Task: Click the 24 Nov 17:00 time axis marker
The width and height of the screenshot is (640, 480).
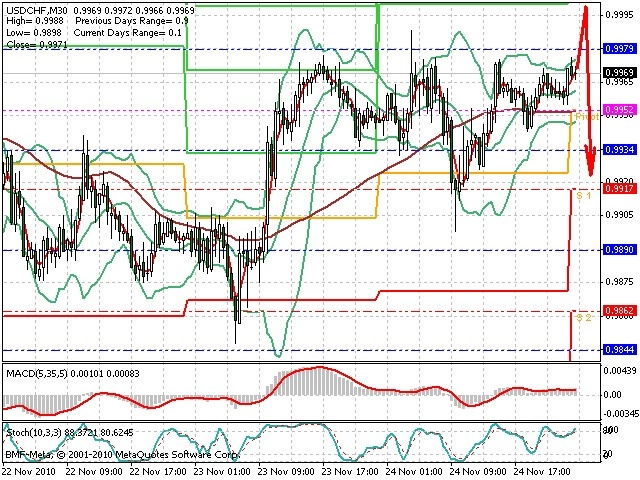Action: 542,471
